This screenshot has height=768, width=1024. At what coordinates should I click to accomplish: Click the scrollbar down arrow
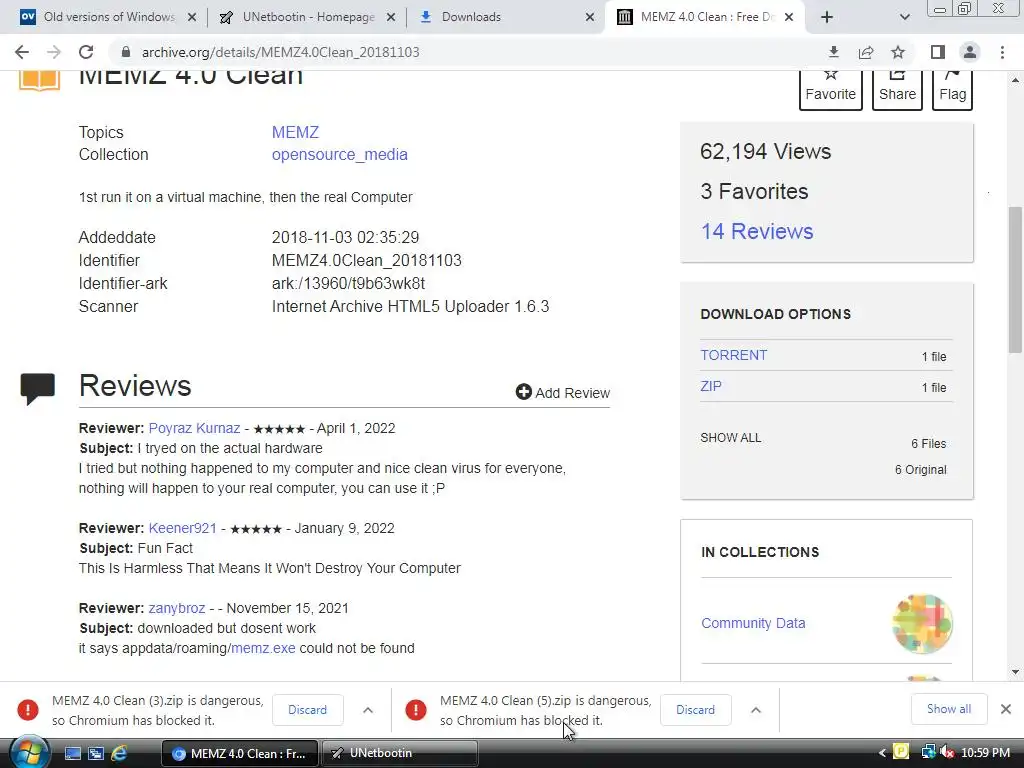click(1015, 672)
